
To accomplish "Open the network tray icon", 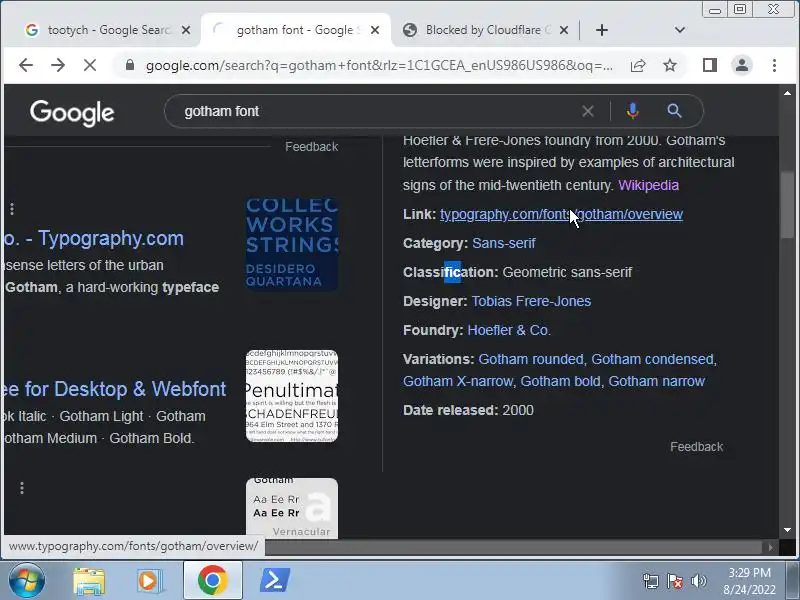I will (x=651, y=581).
